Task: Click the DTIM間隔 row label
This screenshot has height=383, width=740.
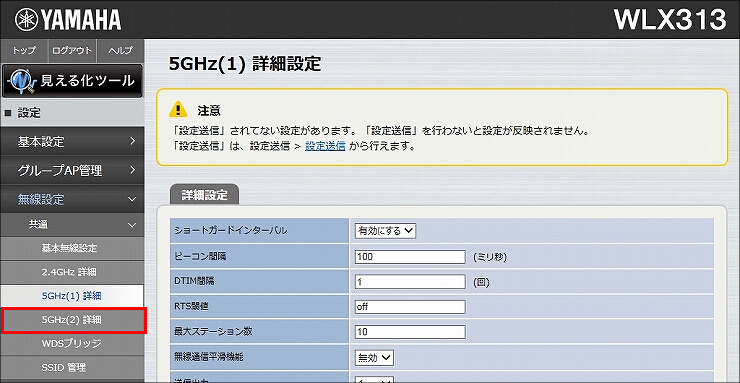Action: (x=194, y=282)
